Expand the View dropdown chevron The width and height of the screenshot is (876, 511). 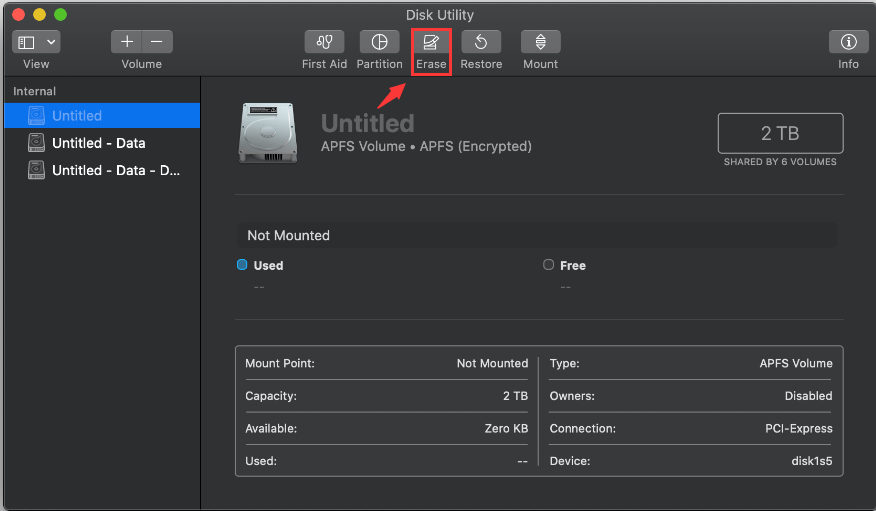pyautogui.click(x=51, y=42)
